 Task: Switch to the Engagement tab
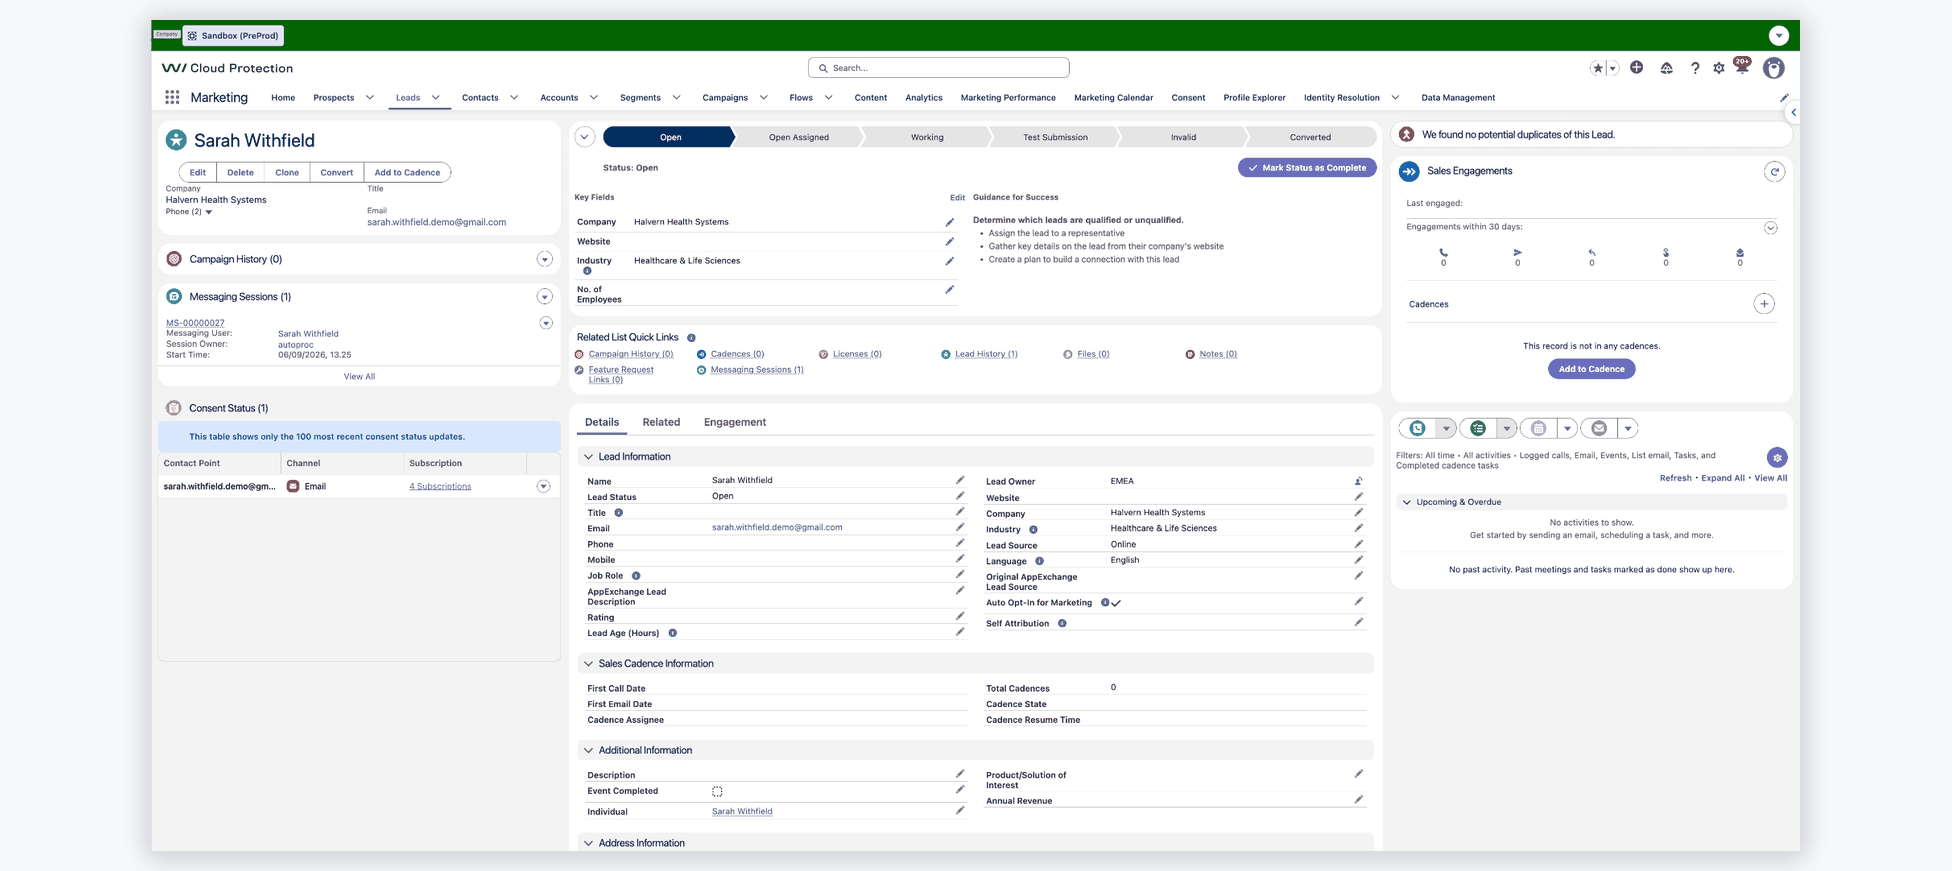[x=735, y=422]
